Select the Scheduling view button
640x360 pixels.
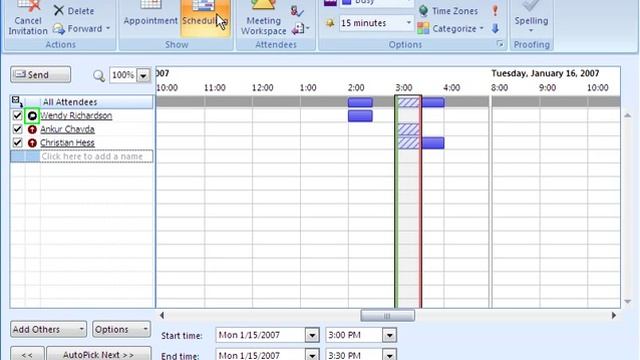[x=205, y=18]
